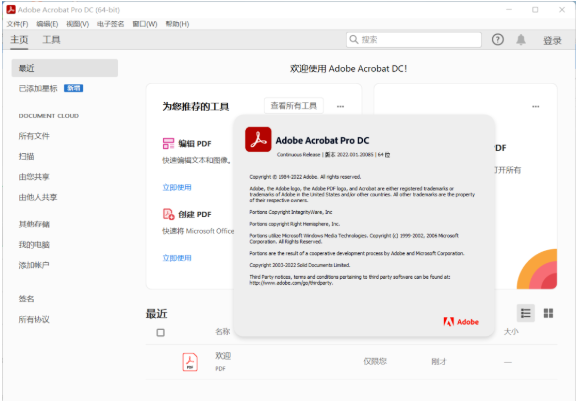
Task: Click the 新增 badge next to 已添加星标
Action: 73,88
